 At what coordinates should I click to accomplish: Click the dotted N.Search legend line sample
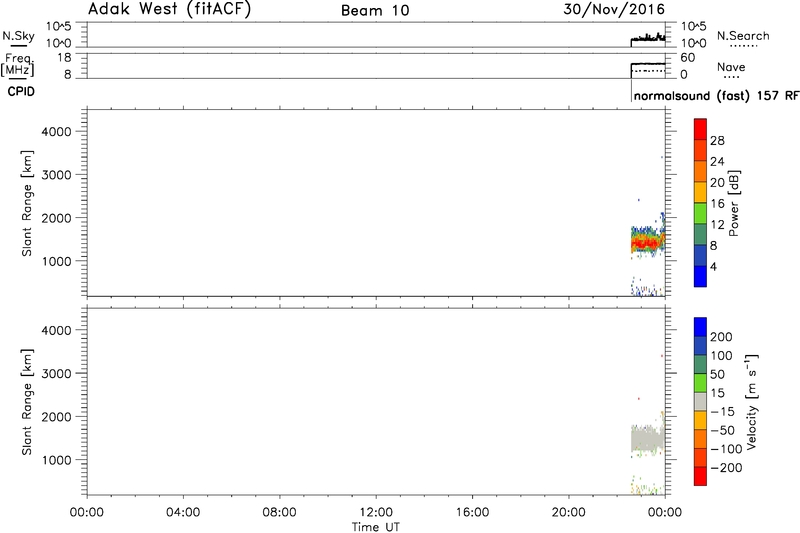(743, 46)
